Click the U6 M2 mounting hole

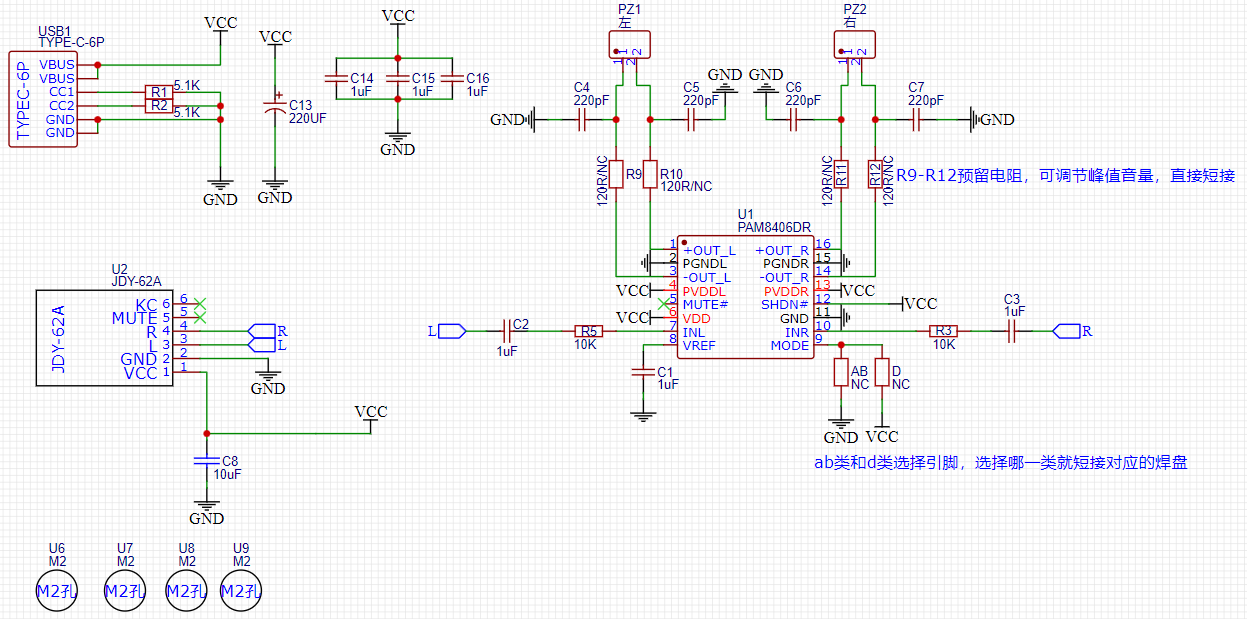pyautogui.click(x=56, y=591)
